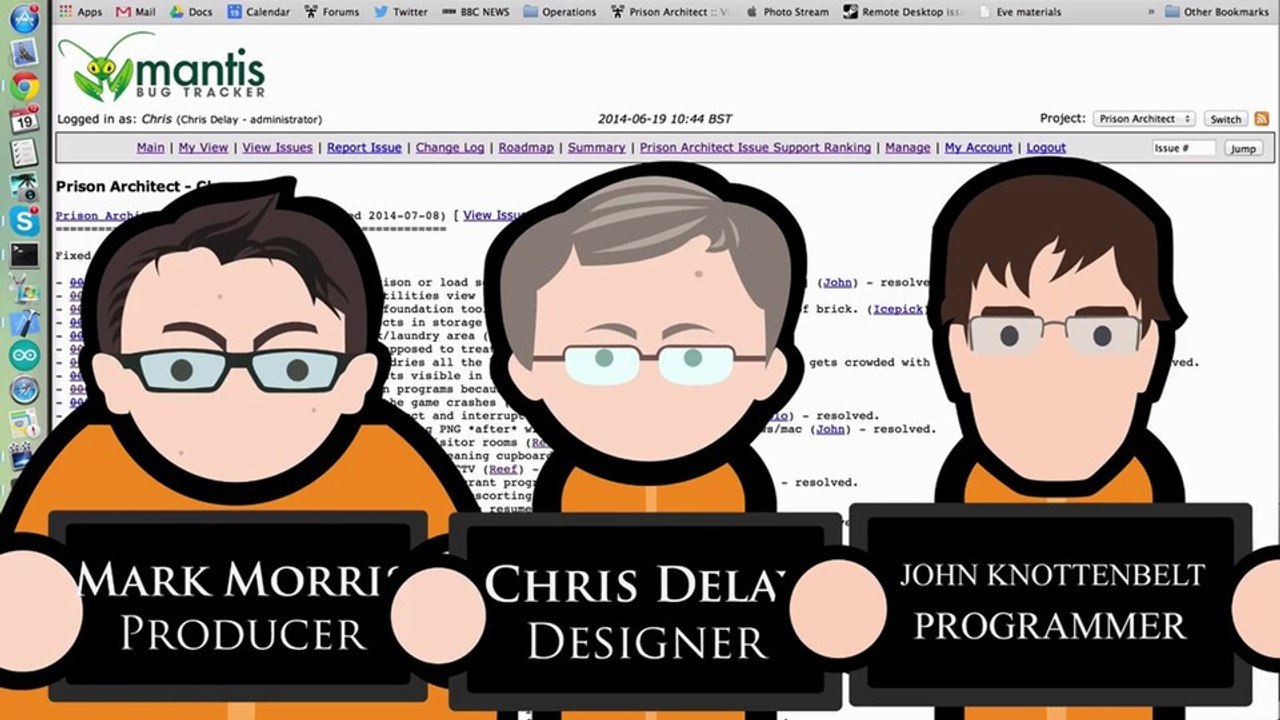The image size is (1280, 720).
Task: Launch Google Chrome from the dock
Action: pos(24,85)
